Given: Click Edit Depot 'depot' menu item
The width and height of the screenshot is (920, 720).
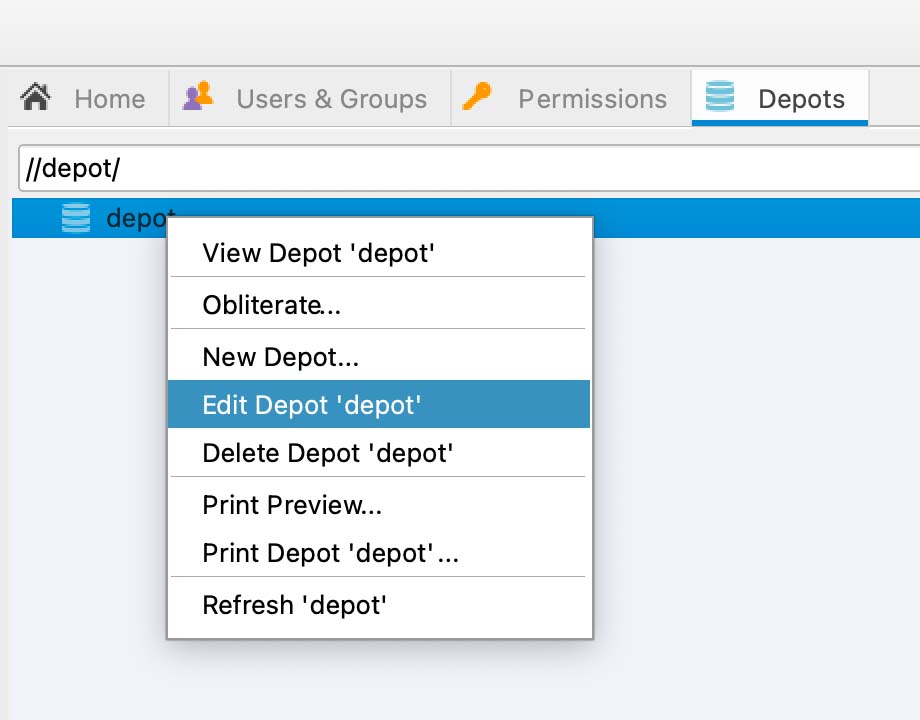Looking at the screenshot, I should [x=379, y=404].
